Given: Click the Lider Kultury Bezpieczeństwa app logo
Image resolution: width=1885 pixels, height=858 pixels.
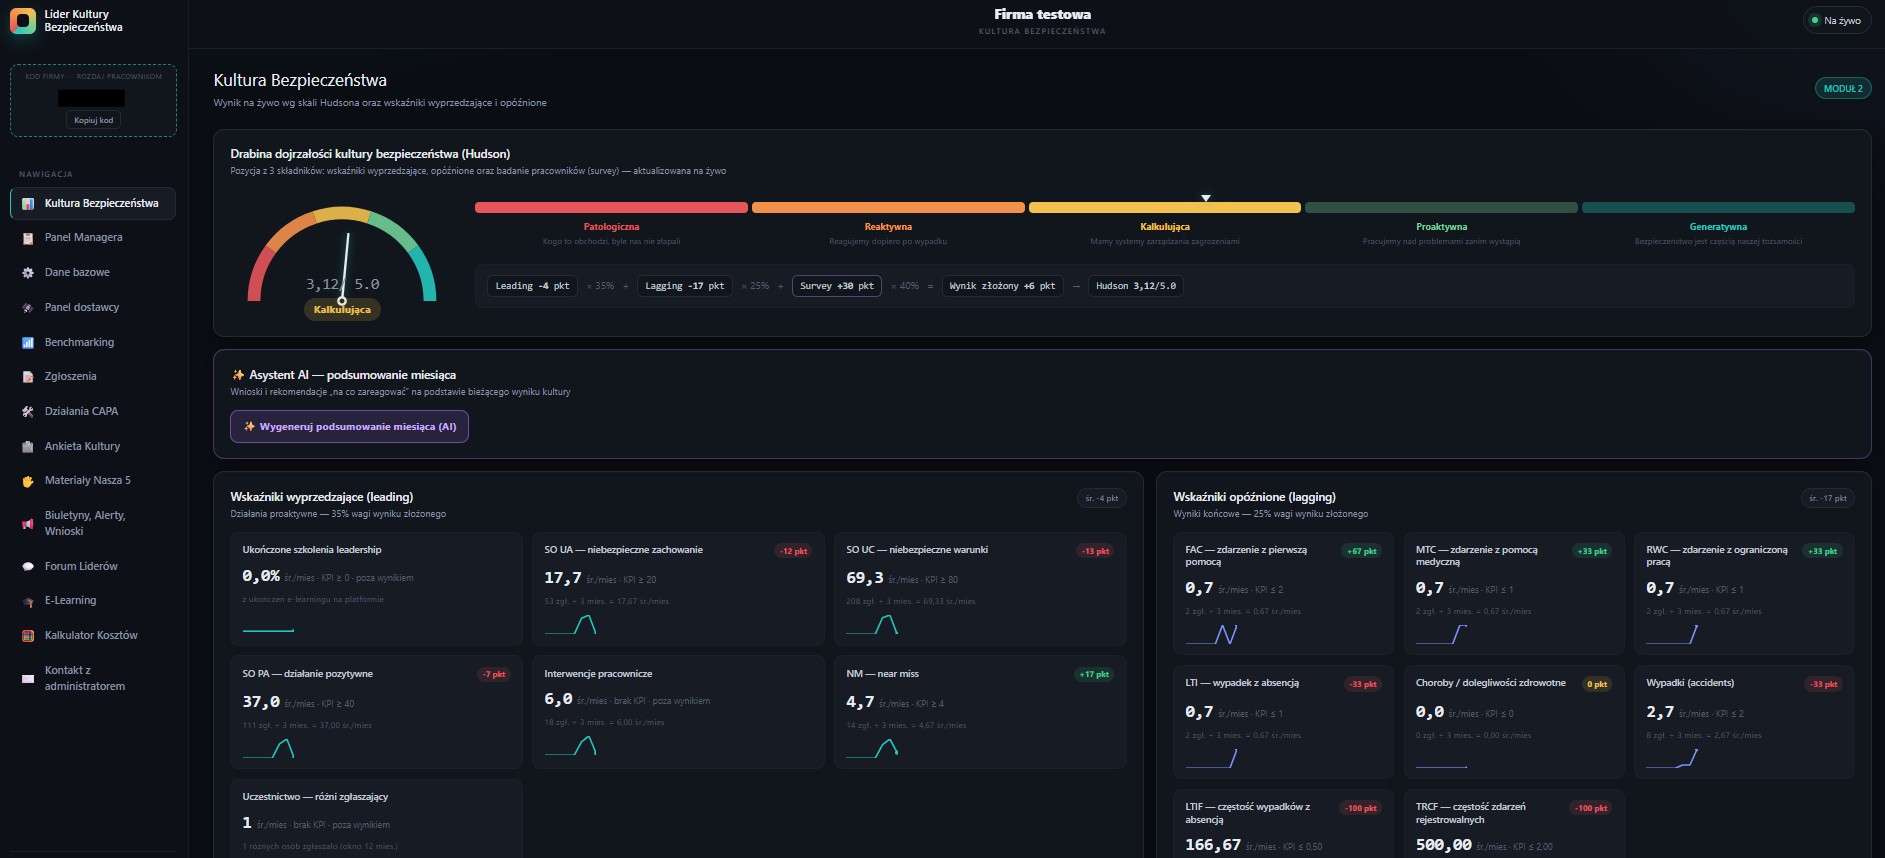Looking at the screenshot, I should [x=22, y=20].
